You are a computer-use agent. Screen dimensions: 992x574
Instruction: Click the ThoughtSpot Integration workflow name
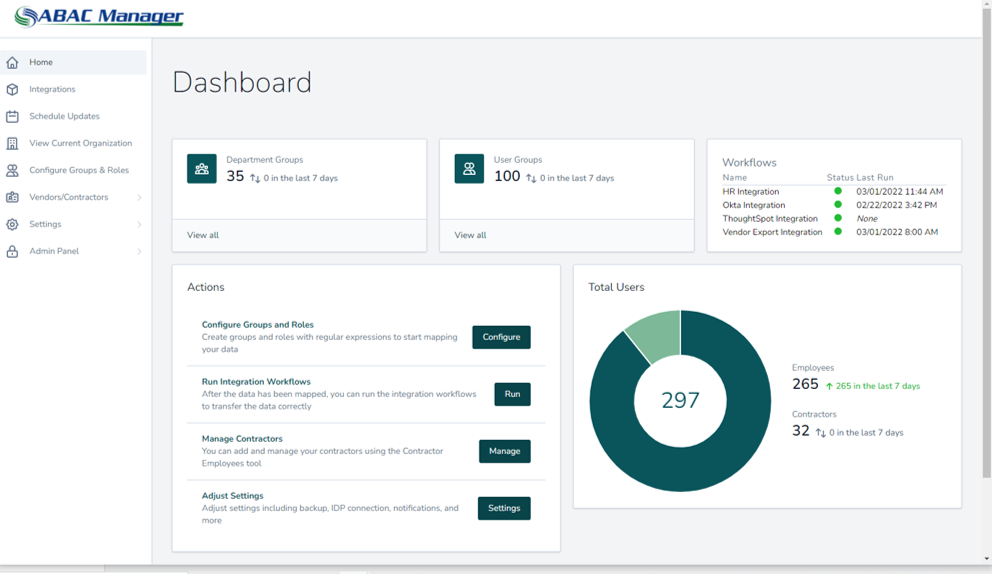click(x=770, y=218)
